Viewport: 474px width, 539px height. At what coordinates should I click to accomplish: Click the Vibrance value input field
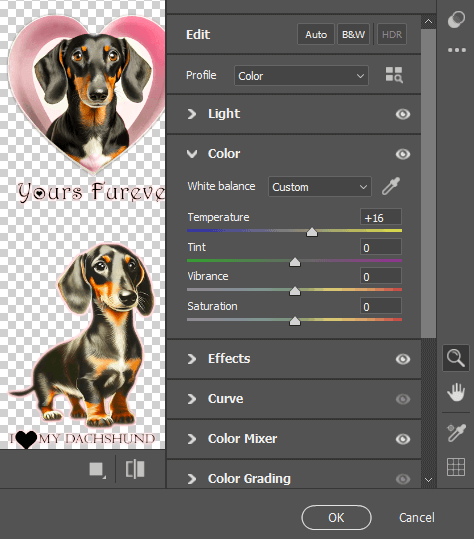click(x=381, y=276)
